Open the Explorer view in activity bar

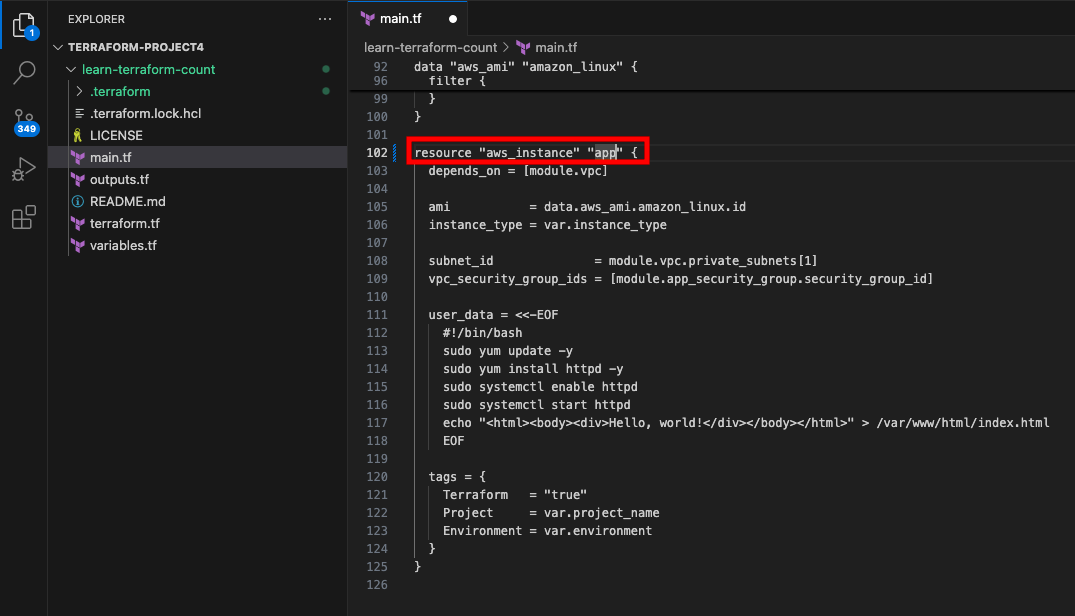pyautogui.click(x=24, y=26)
